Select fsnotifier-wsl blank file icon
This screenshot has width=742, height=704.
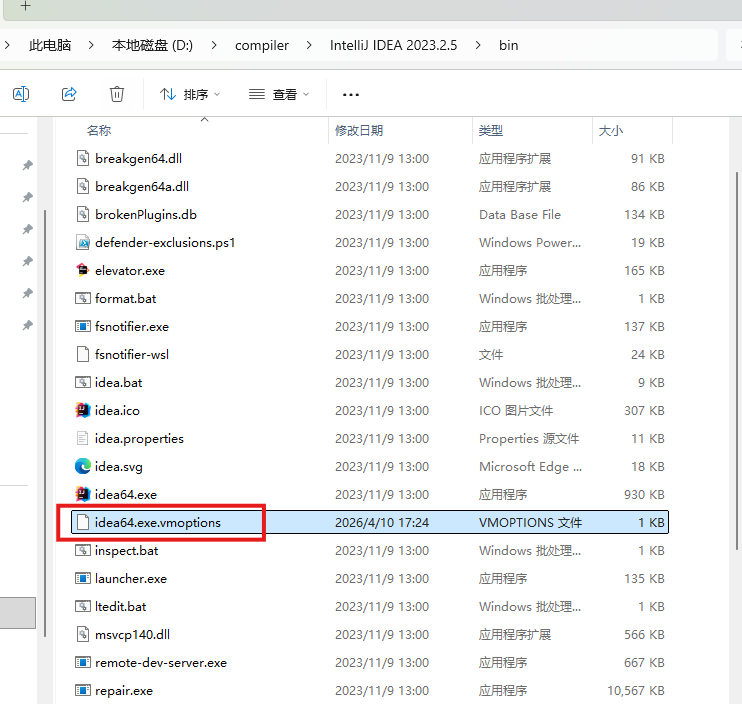83,354
